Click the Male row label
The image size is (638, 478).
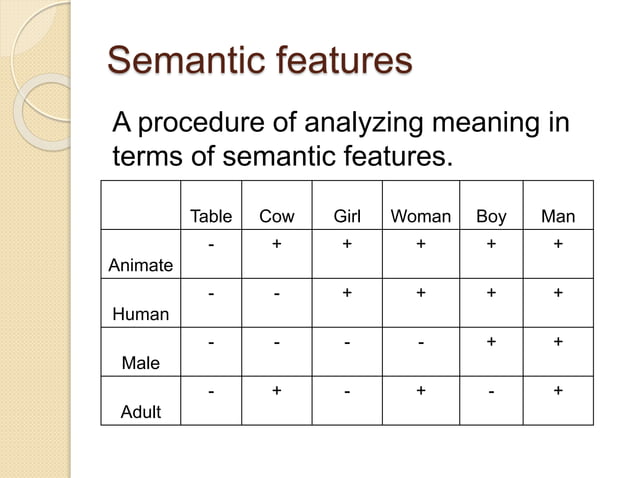pos(141,363)
